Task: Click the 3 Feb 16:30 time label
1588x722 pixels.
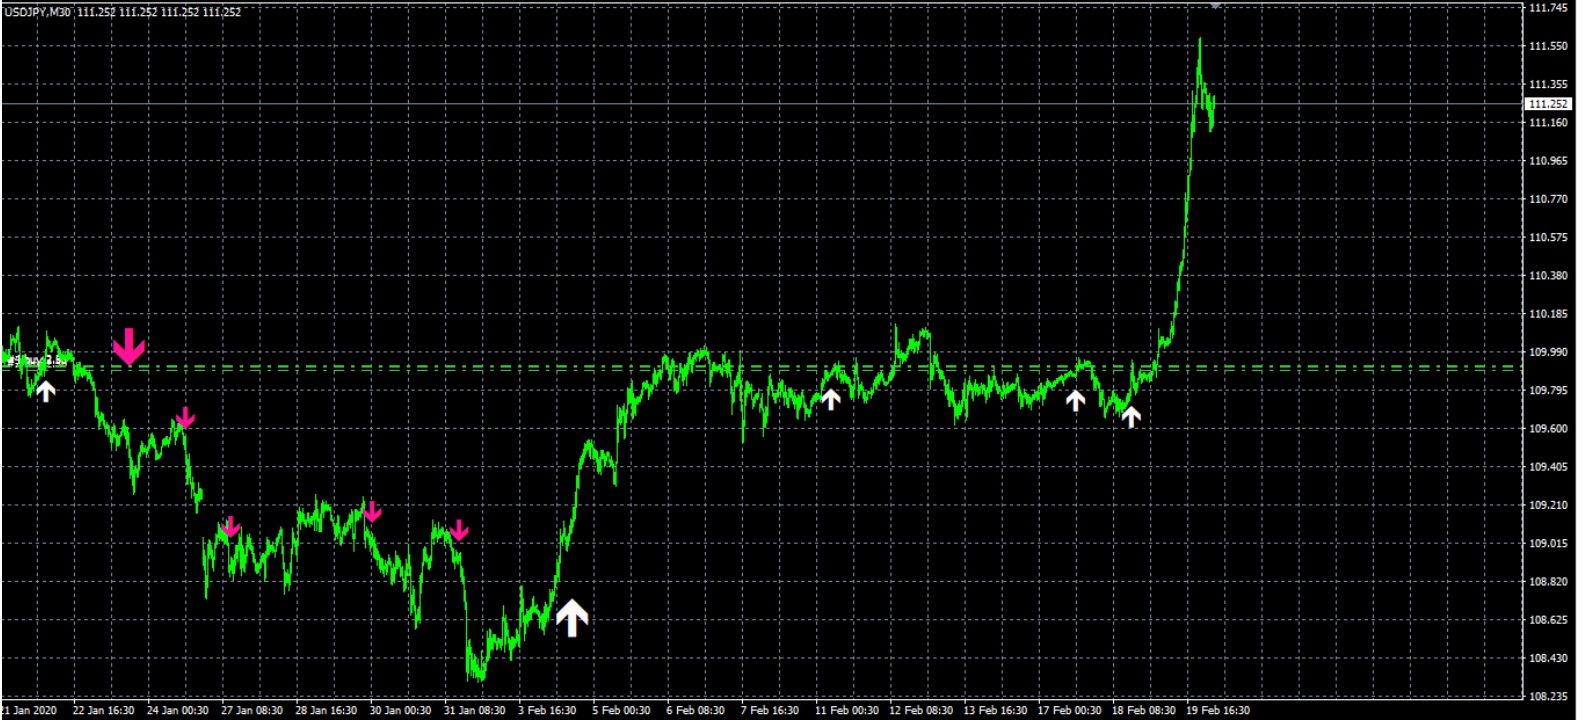Action: pos(547,711)
